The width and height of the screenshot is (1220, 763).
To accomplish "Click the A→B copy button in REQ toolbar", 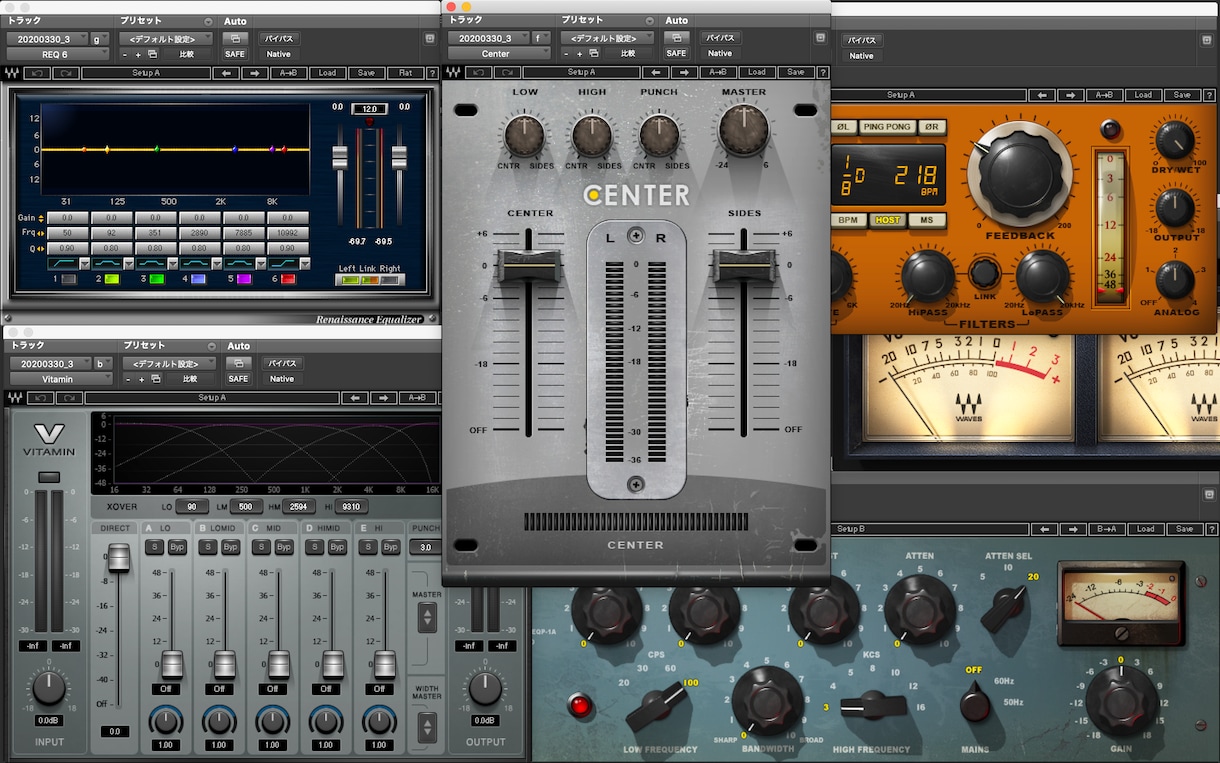I will [289, 73].
